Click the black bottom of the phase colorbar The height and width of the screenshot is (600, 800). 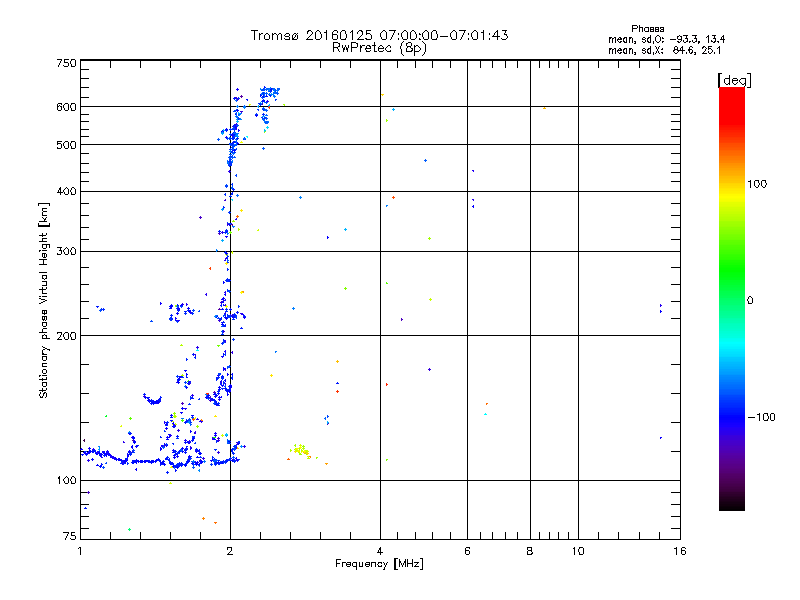pyautogui.click(x=732, y=503)
